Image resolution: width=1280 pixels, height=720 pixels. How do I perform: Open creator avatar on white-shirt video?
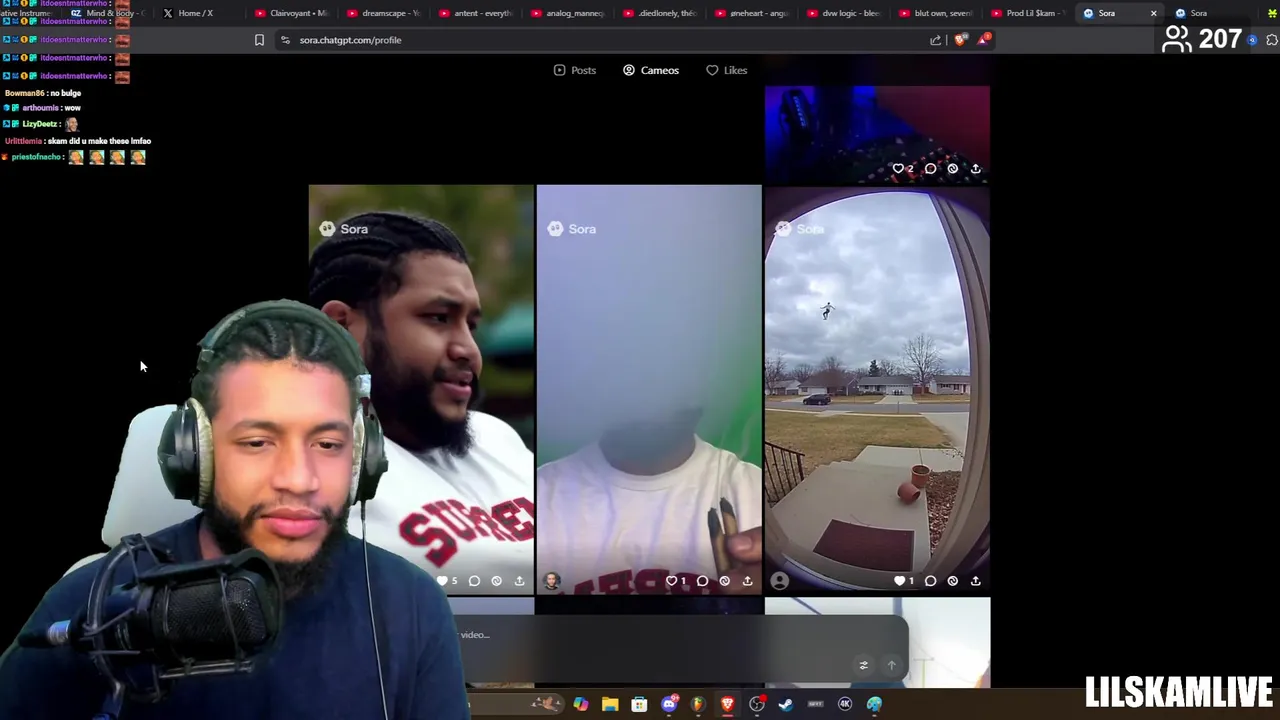pyautogui.click(x=552, y=581)
